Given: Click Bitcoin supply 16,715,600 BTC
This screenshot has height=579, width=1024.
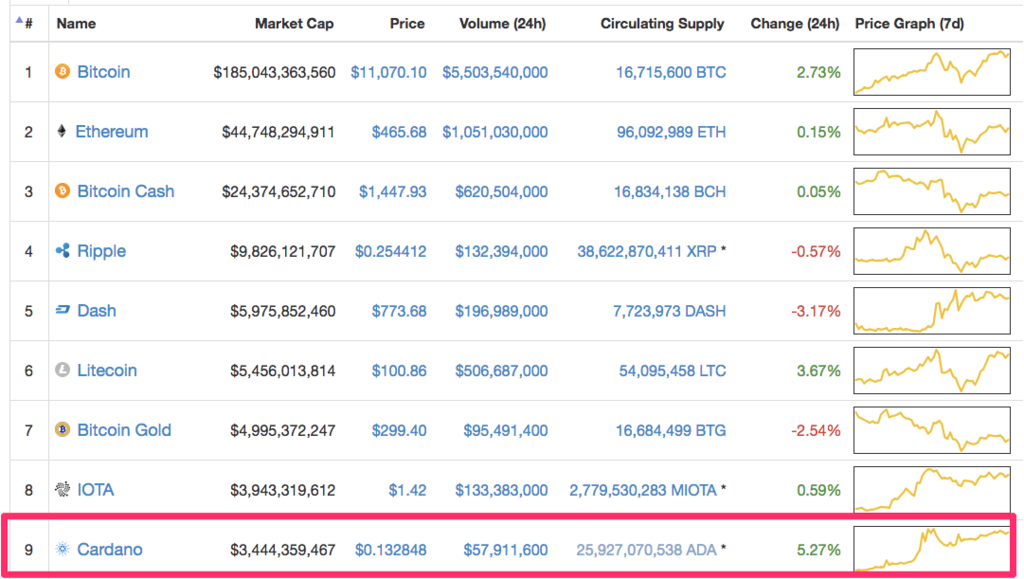Looking at the screenshot, I should click(x=671, y=72).
